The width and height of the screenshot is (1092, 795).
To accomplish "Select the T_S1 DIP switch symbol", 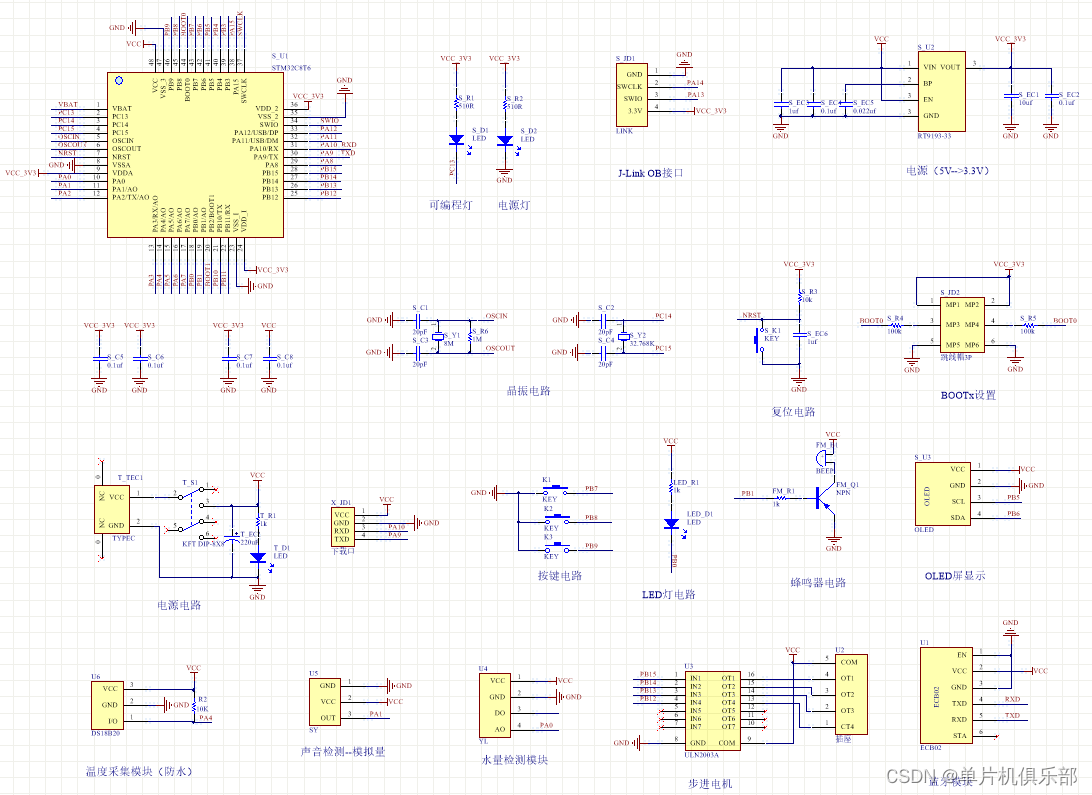I will (192, 512).
